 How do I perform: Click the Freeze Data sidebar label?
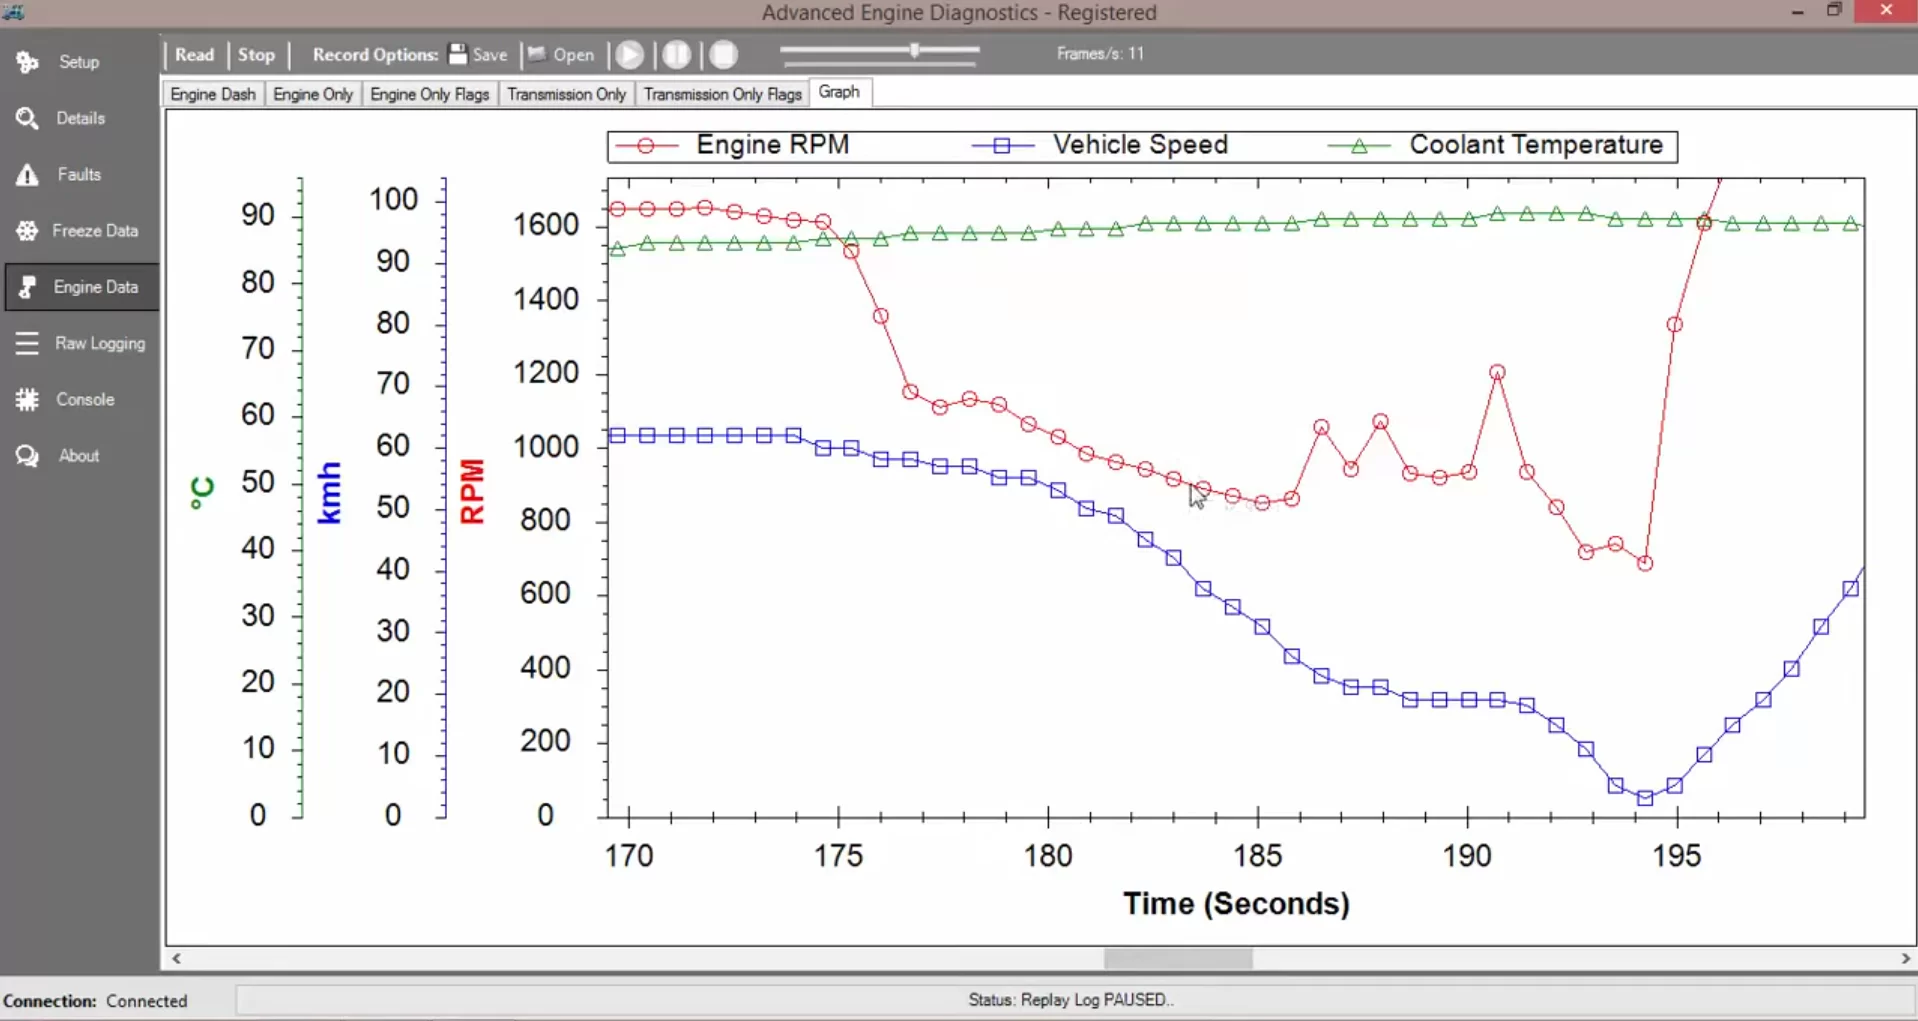[95, 230]
